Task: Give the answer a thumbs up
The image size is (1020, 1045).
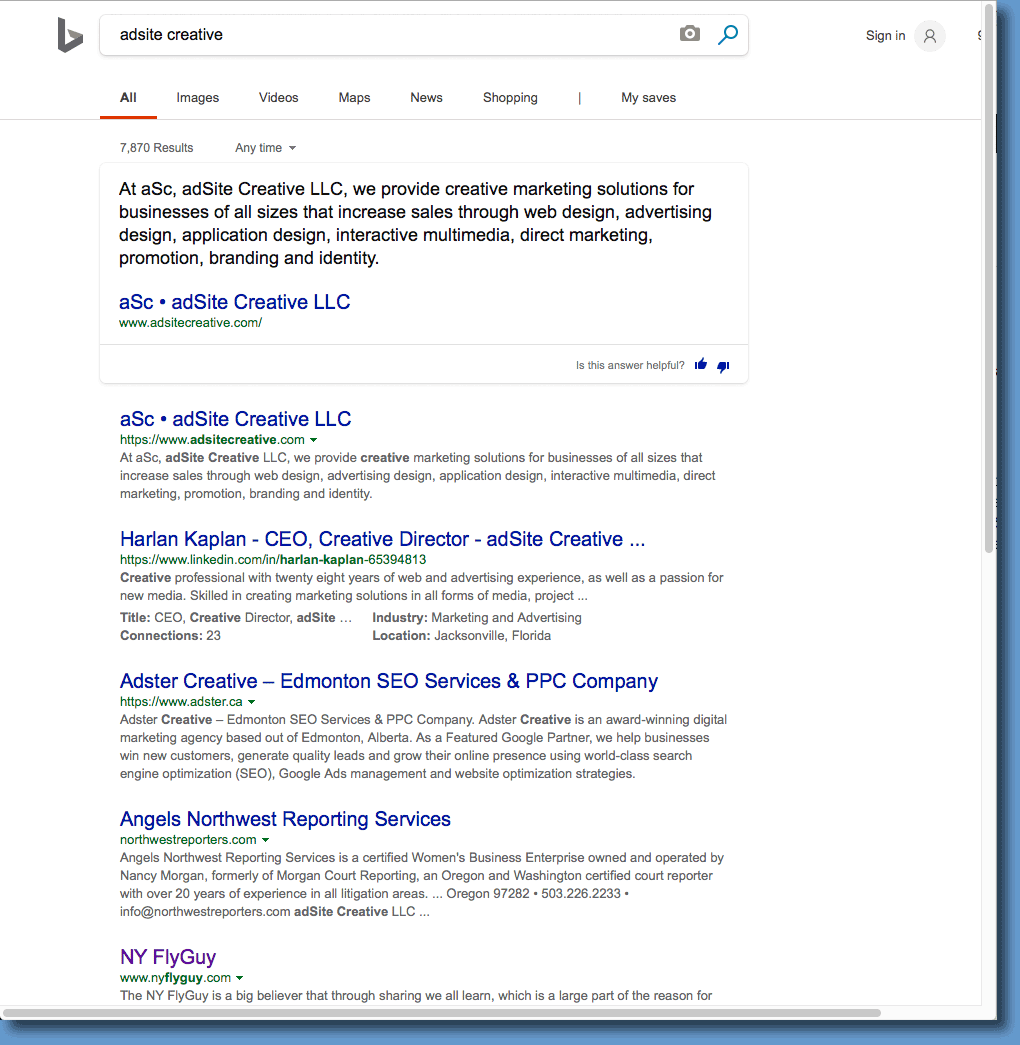Action: pyautogui.click(x=701, y=365)
